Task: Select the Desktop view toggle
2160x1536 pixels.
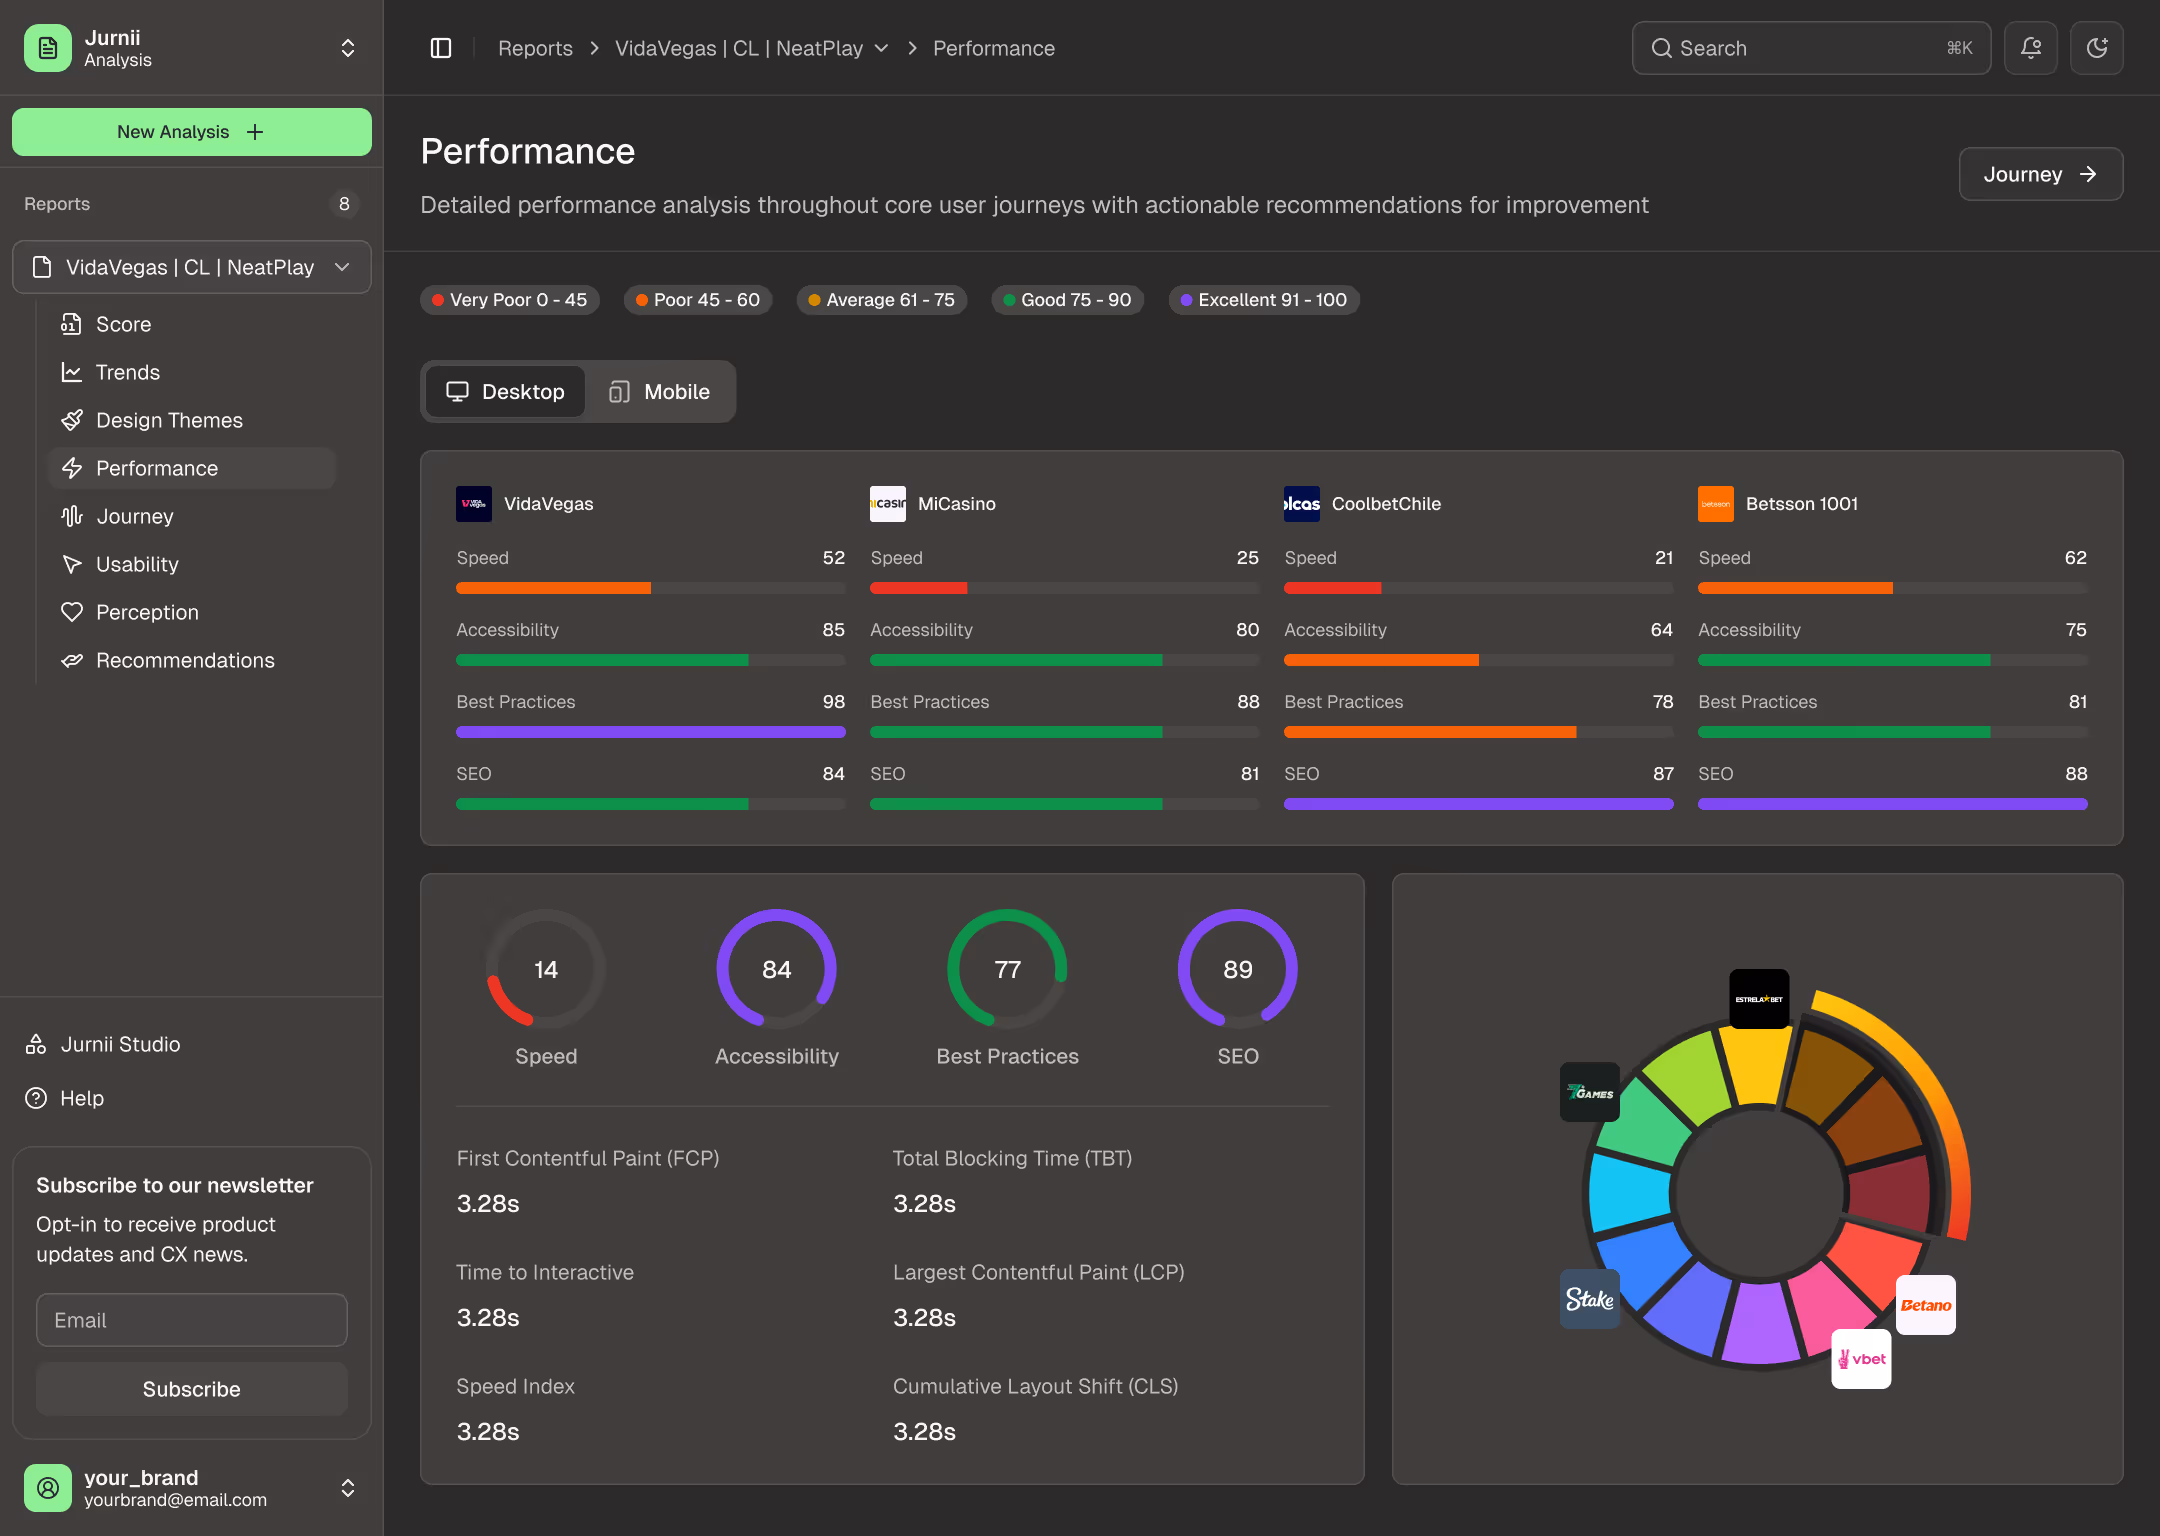Action: (x=505, y=392)
